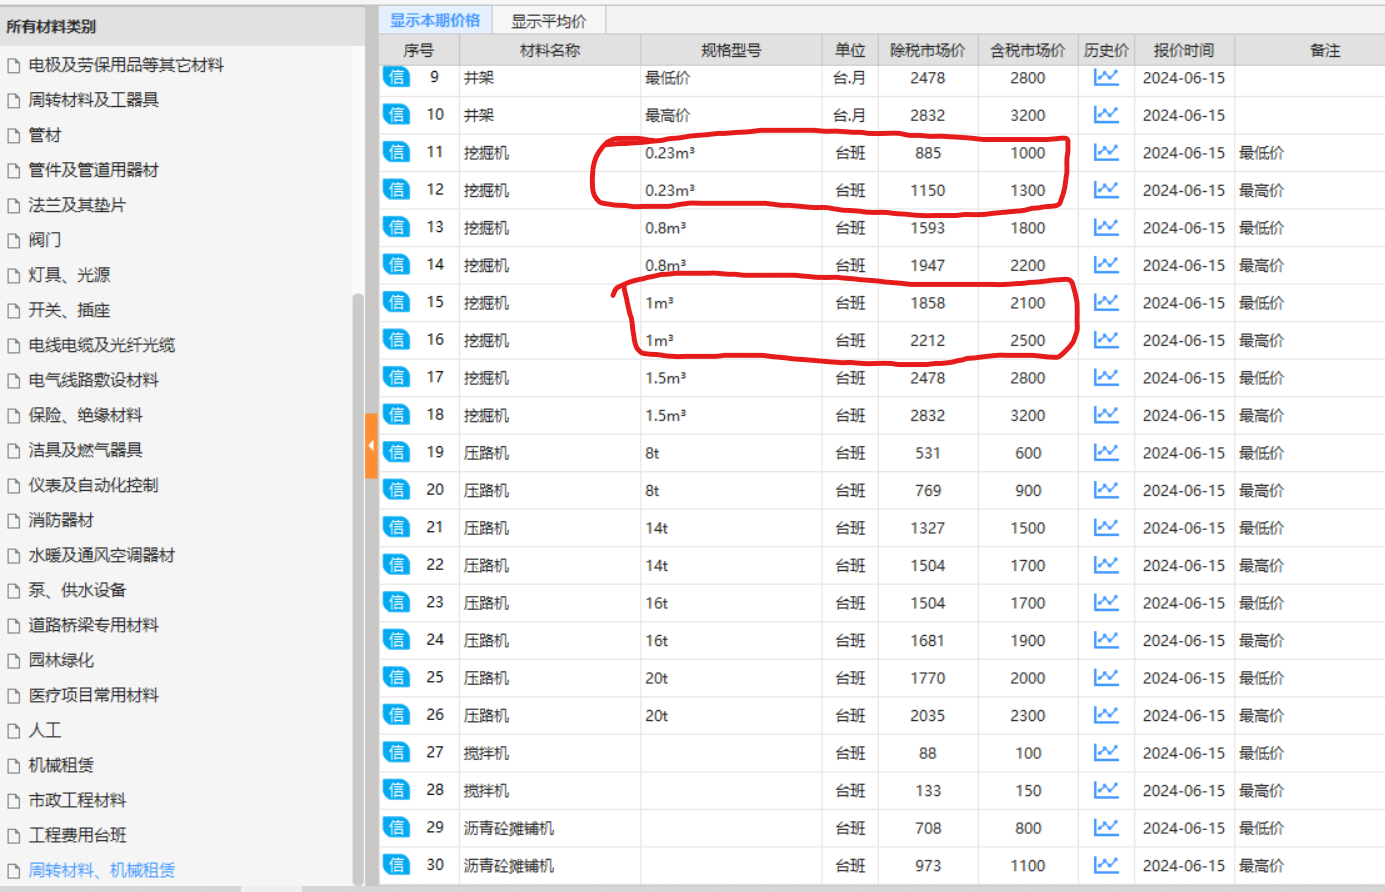Click 沥青砼摊铺机 name cell in row 29

550,828
